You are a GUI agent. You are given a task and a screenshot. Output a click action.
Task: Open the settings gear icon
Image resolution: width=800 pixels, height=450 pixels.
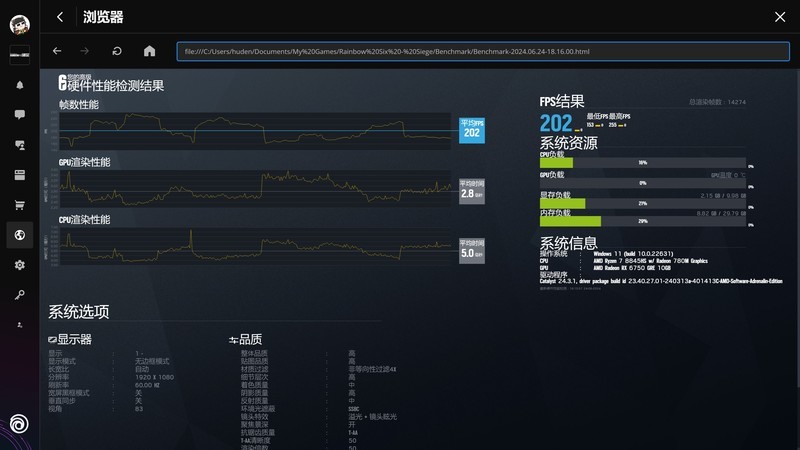point(19,265)
